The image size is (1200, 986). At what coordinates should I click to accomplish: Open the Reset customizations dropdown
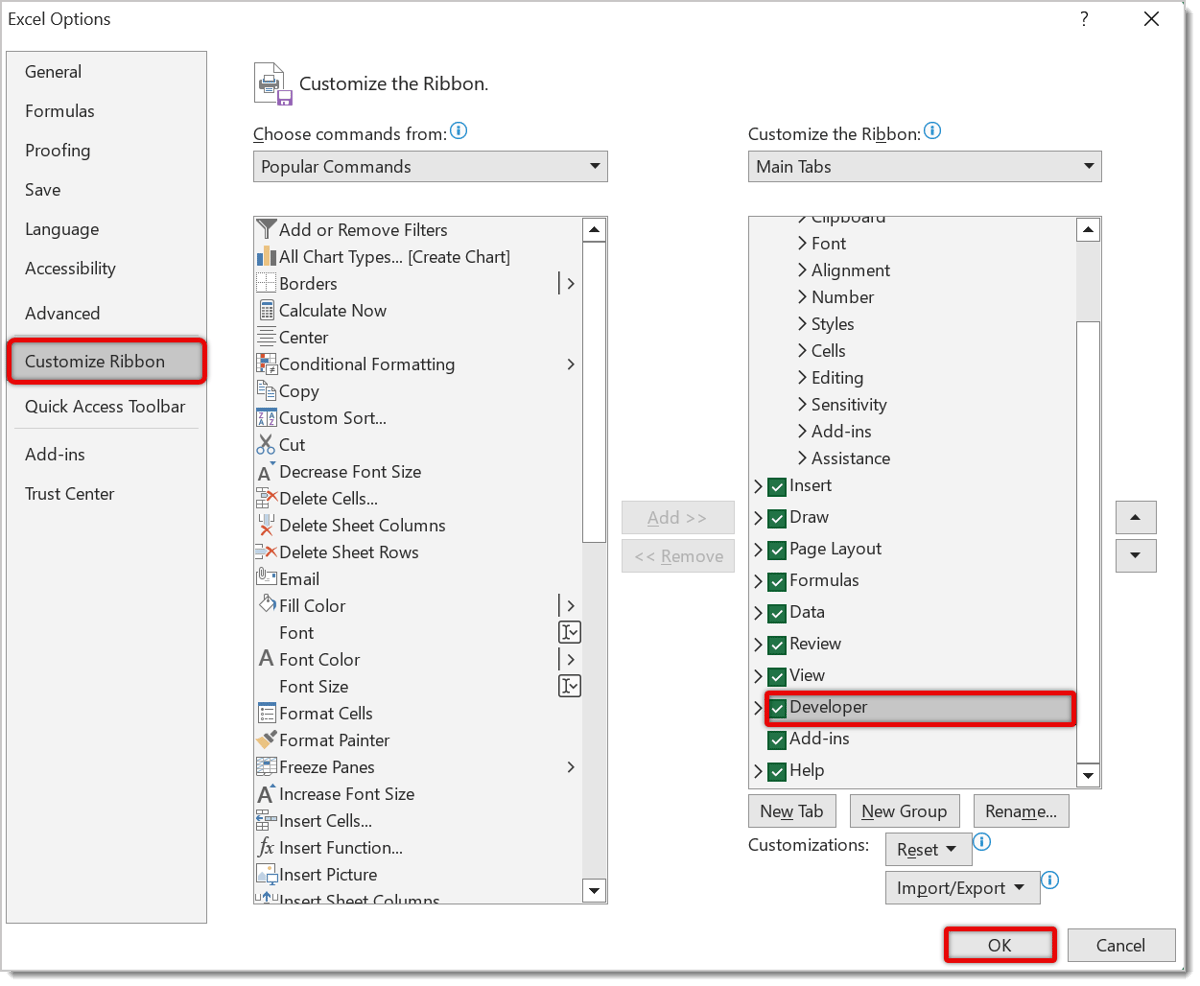point(928,850)
